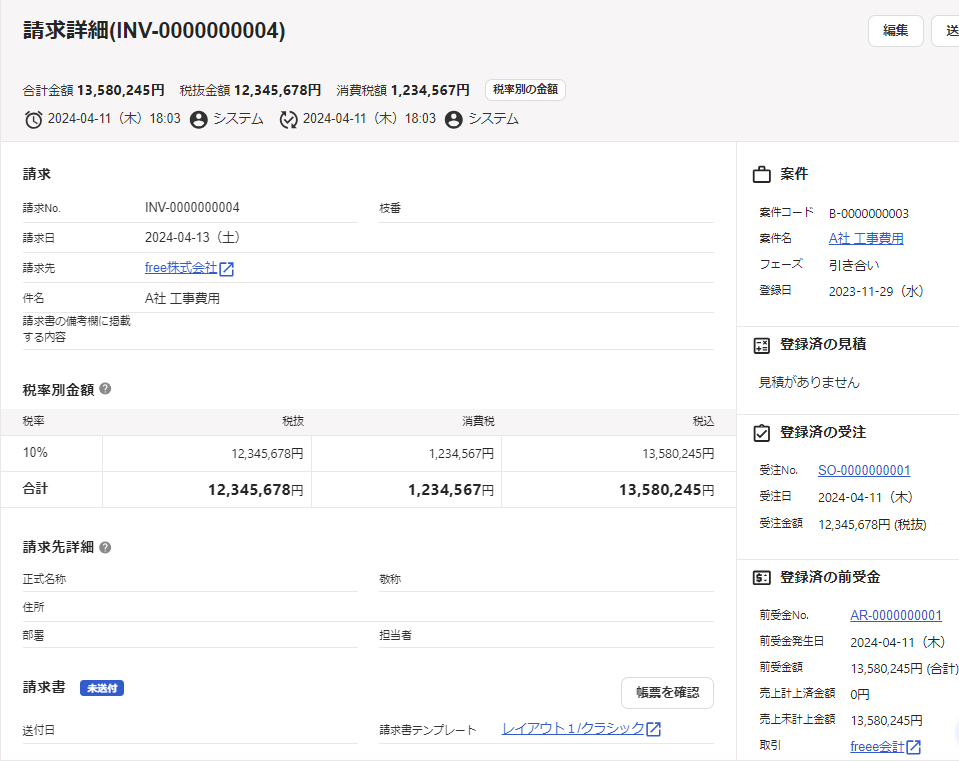Click the order amount 12,345,678円 (税抜)
The height and width of the screenshot is (761, 959).
(x=873, y=524)
